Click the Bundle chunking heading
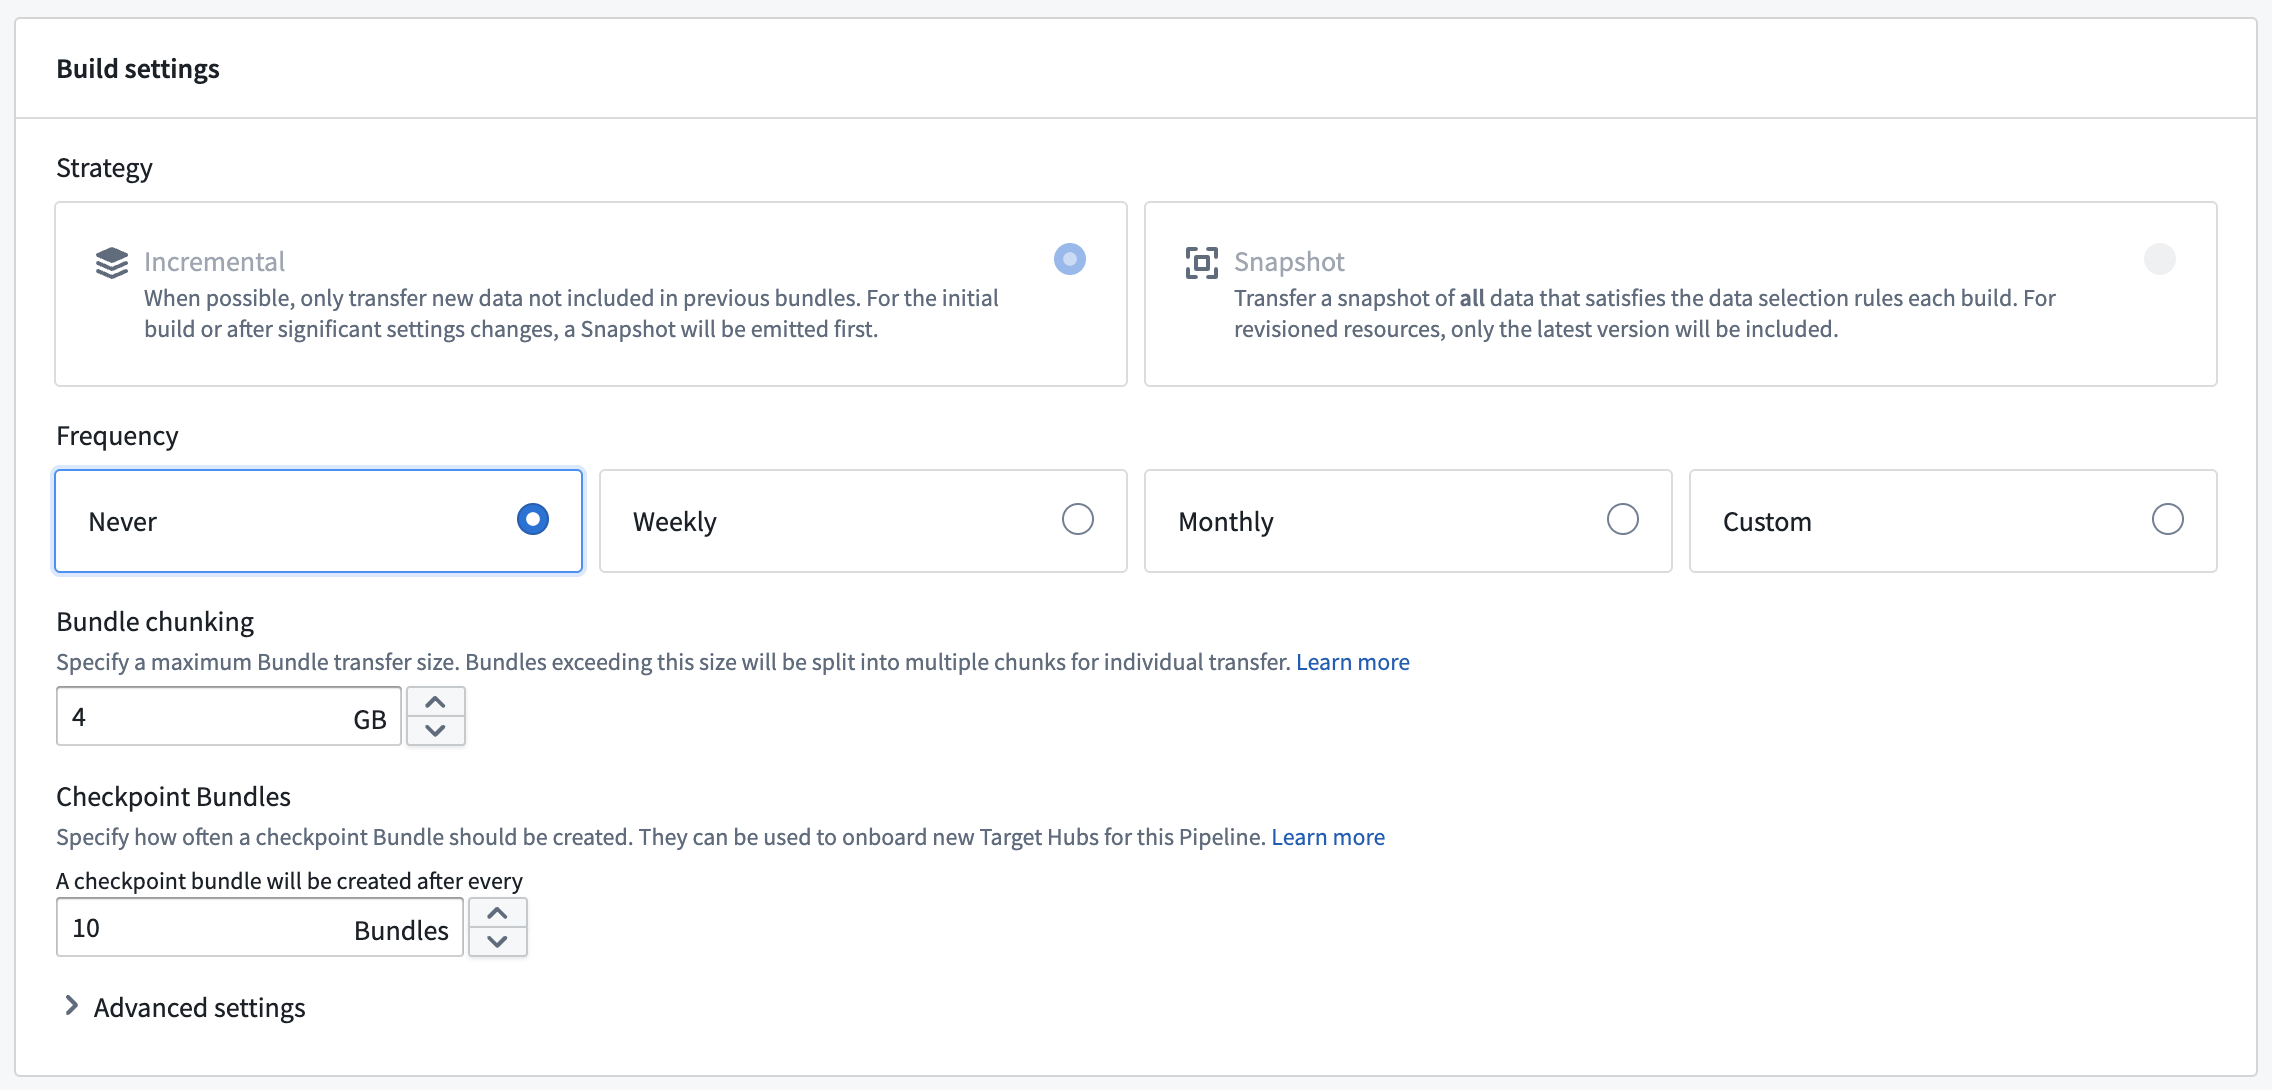This screenshot has width=2272, height=1090. click(155, 622)
